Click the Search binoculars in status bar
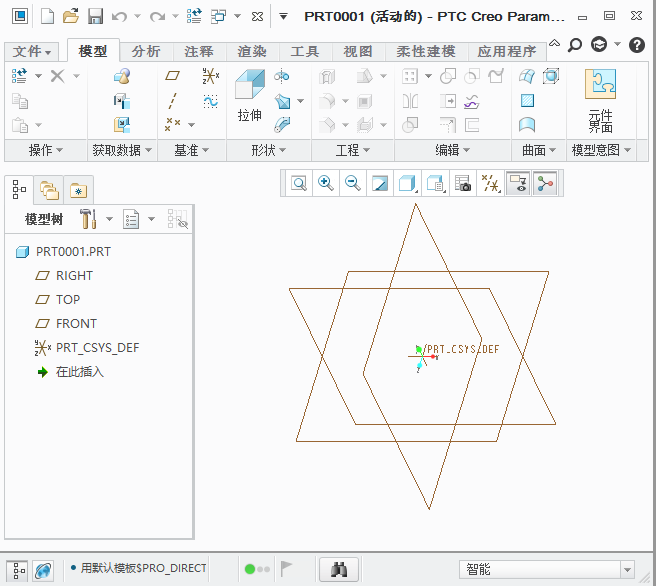Screen dimensions: 656x586 point(339,569)
